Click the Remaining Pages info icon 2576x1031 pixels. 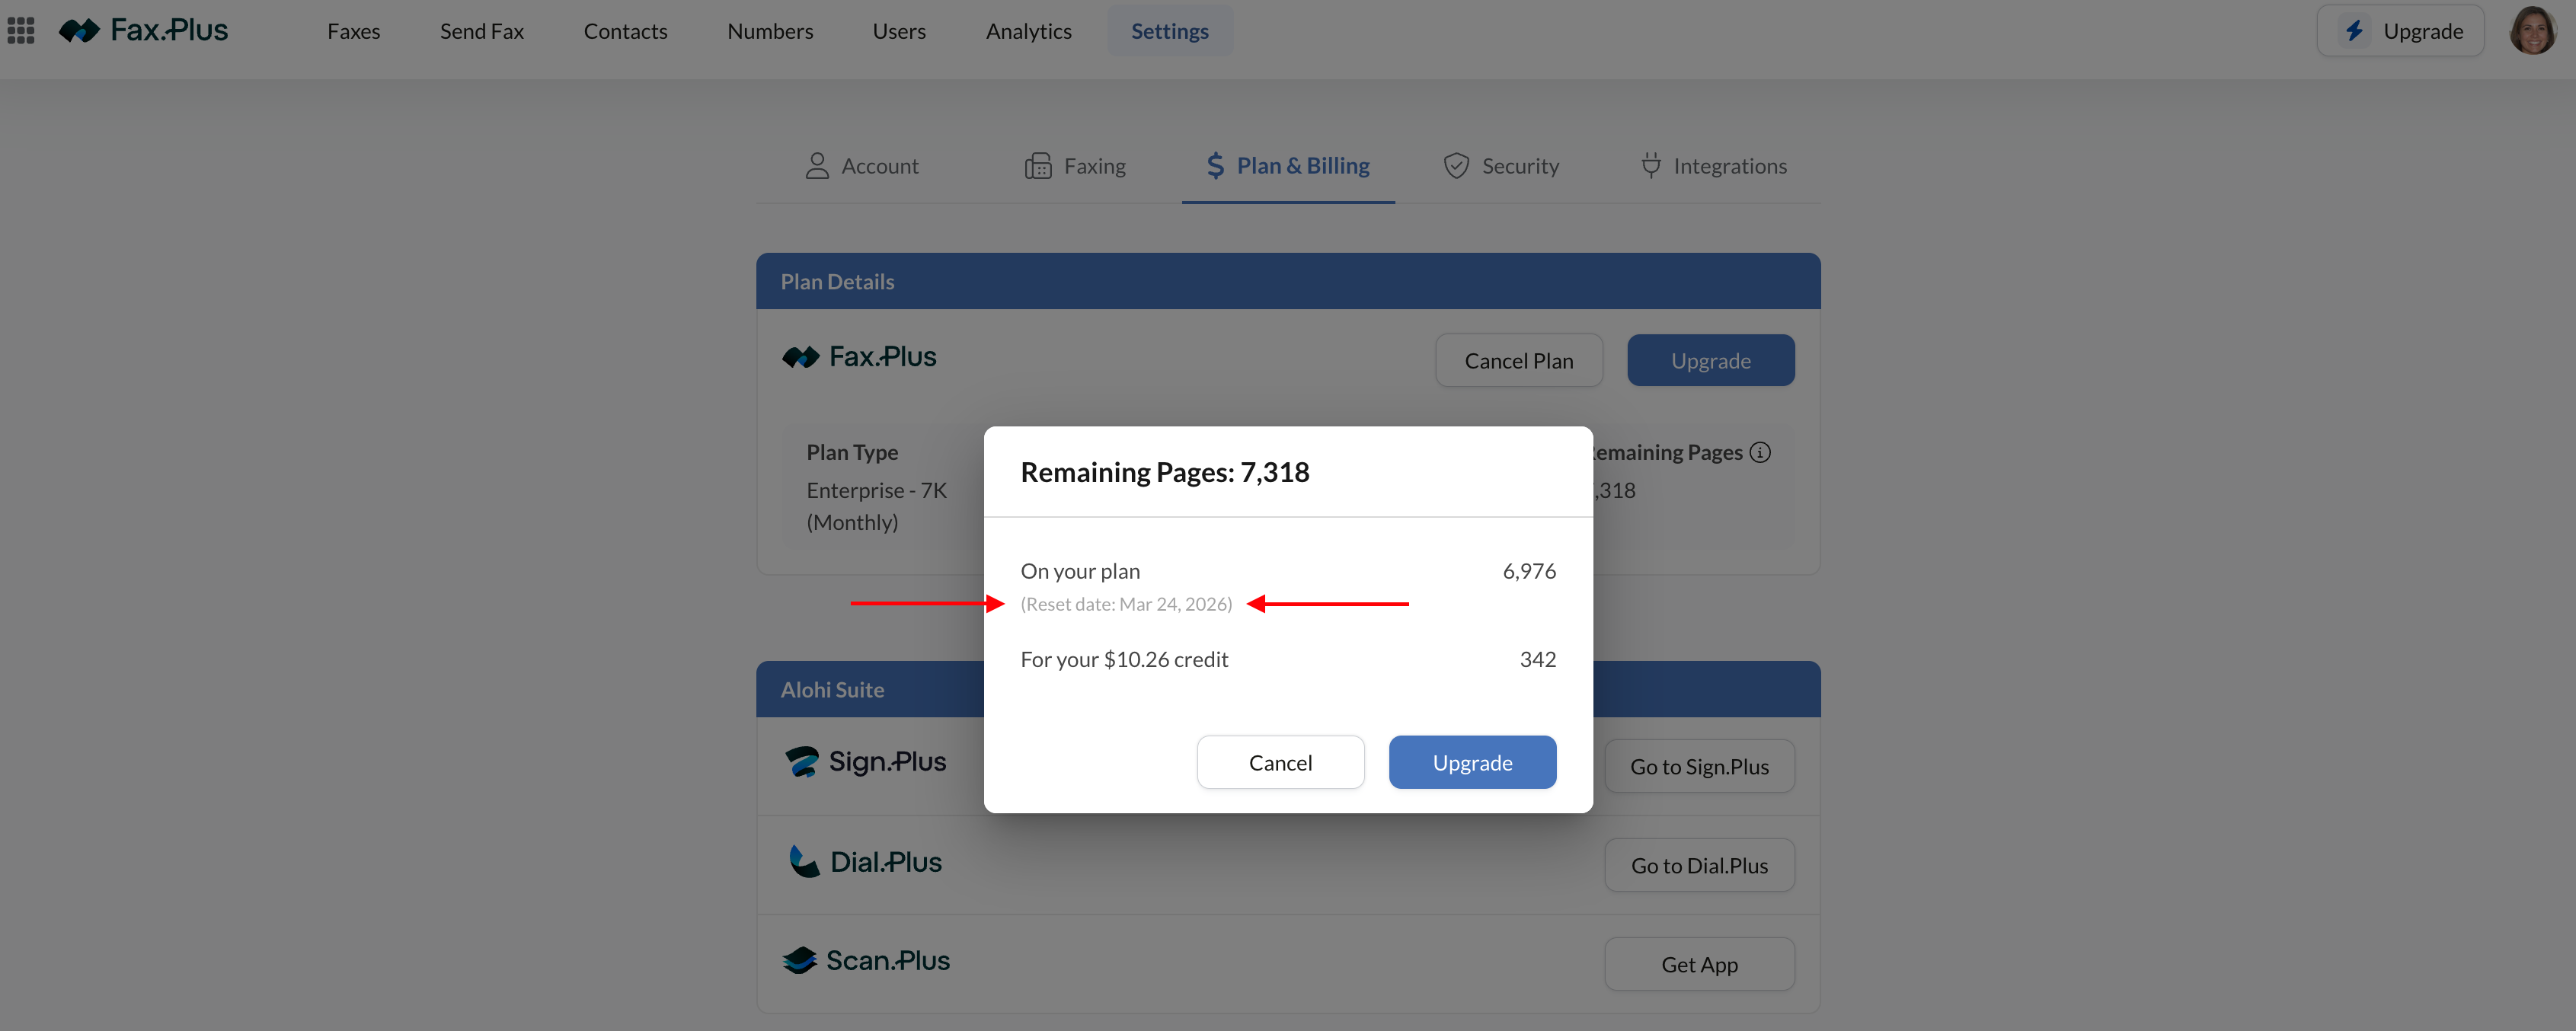tap(1761, 452)
